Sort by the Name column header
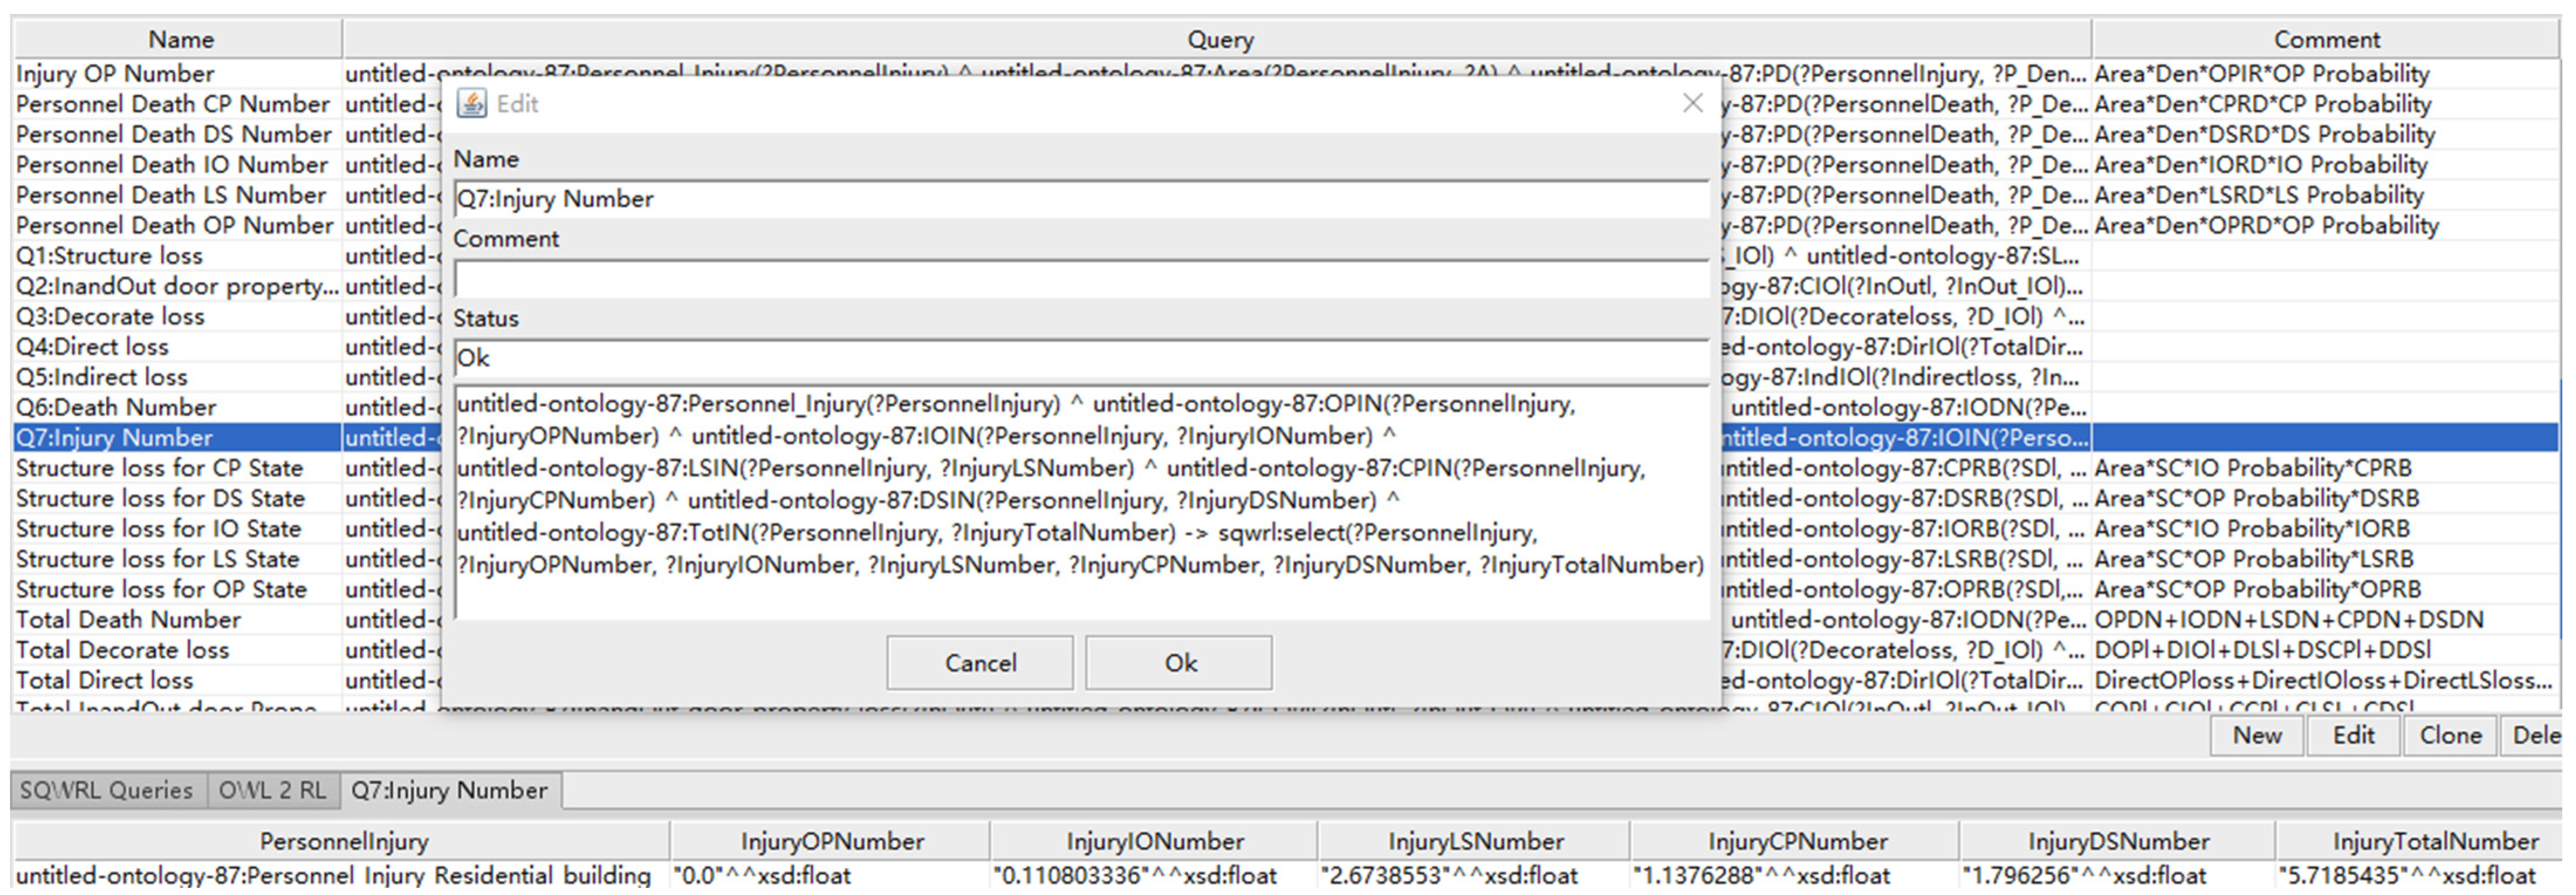Image resolution: width=2576 pixels, height=895 pixels. [x=180, y=40]
